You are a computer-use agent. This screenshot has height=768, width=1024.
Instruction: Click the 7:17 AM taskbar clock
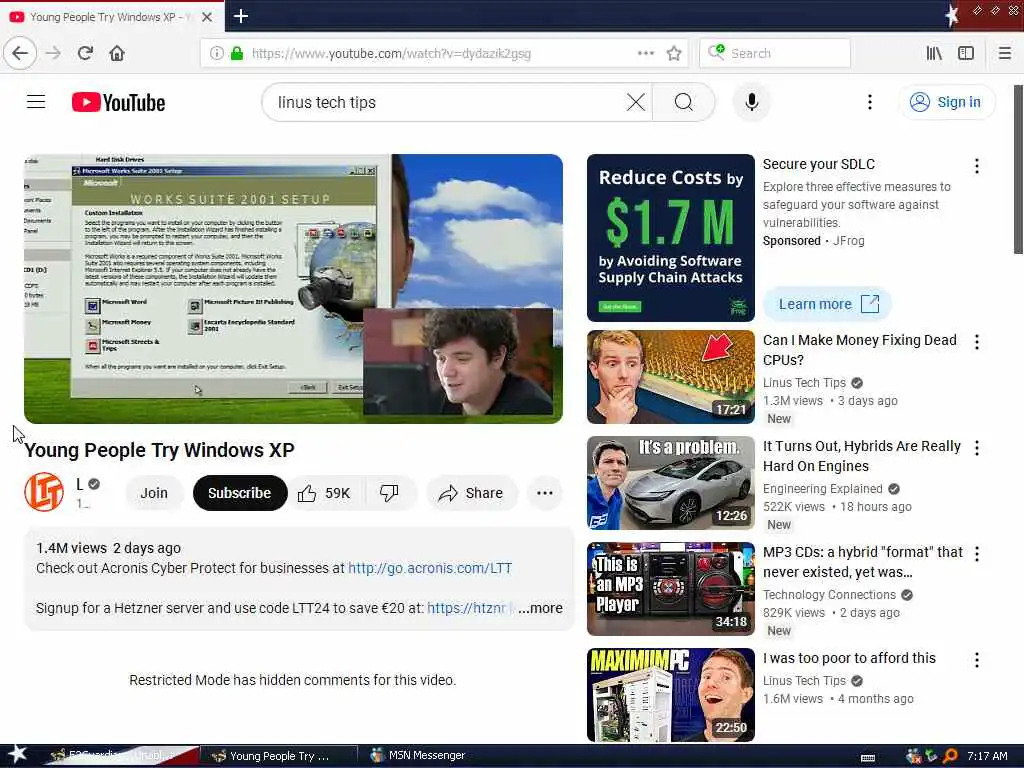point(987,756)
